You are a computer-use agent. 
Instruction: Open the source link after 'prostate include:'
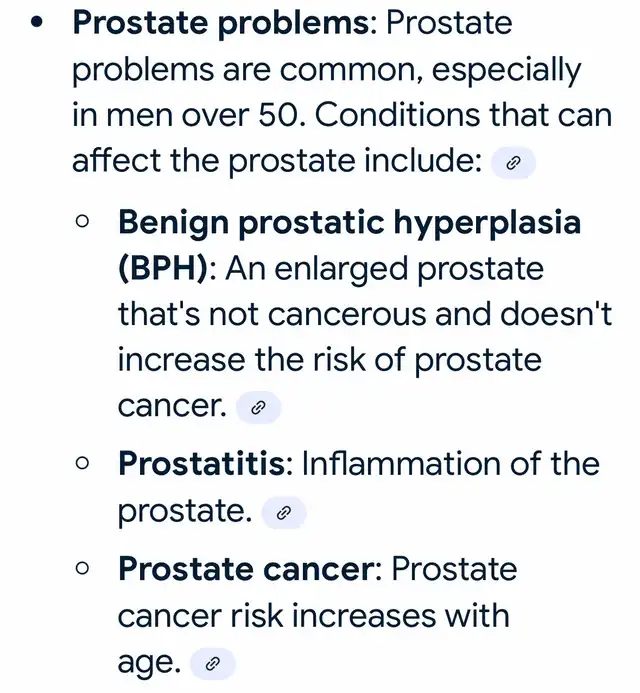click(x=513, y=163)
